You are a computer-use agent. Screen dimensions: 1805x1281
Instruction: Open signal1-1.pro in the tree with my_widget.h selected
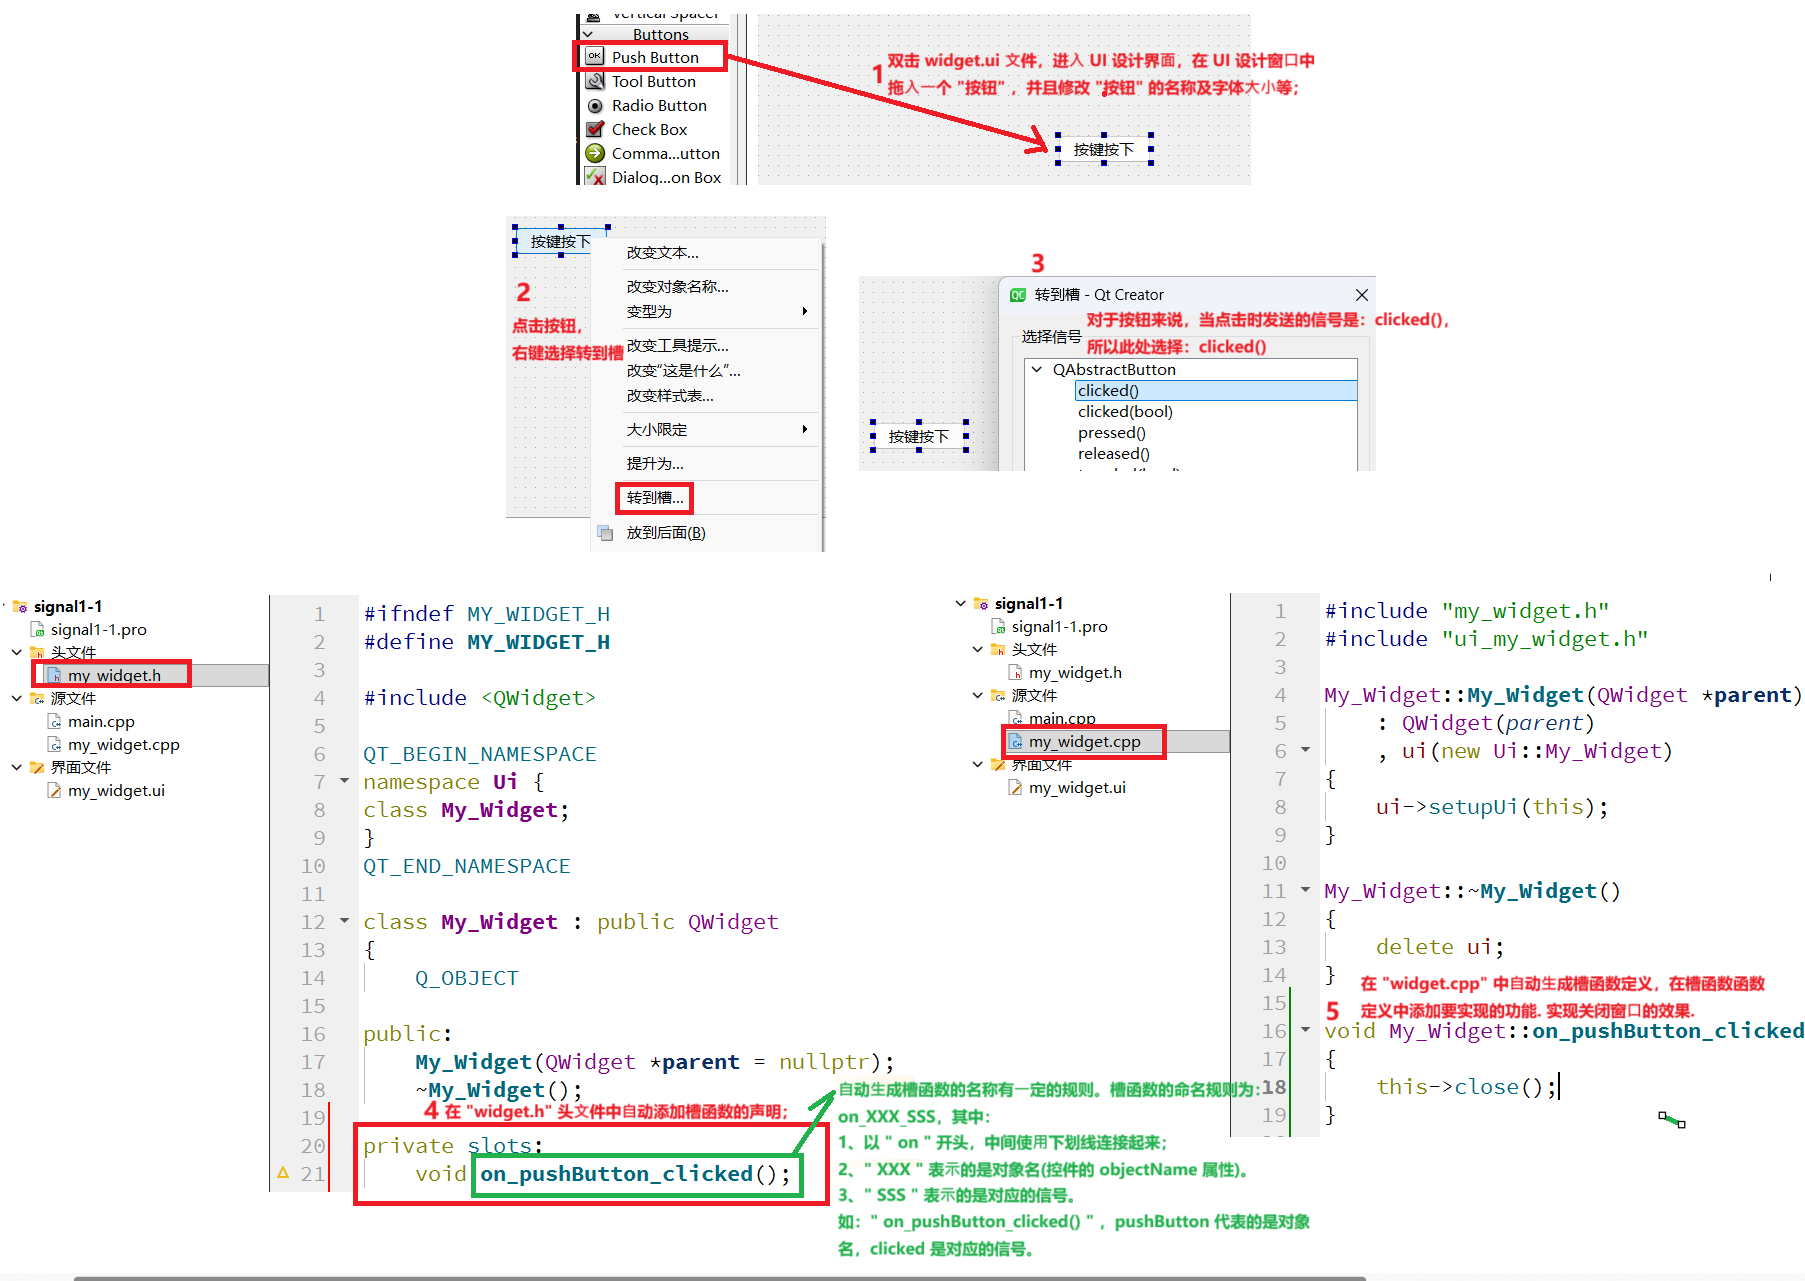[x=98, y=630]
